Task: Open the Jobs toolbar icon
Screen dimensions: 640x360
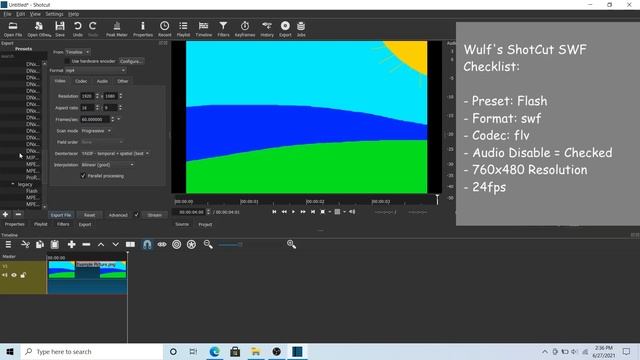Action: [x=301, y=29]
